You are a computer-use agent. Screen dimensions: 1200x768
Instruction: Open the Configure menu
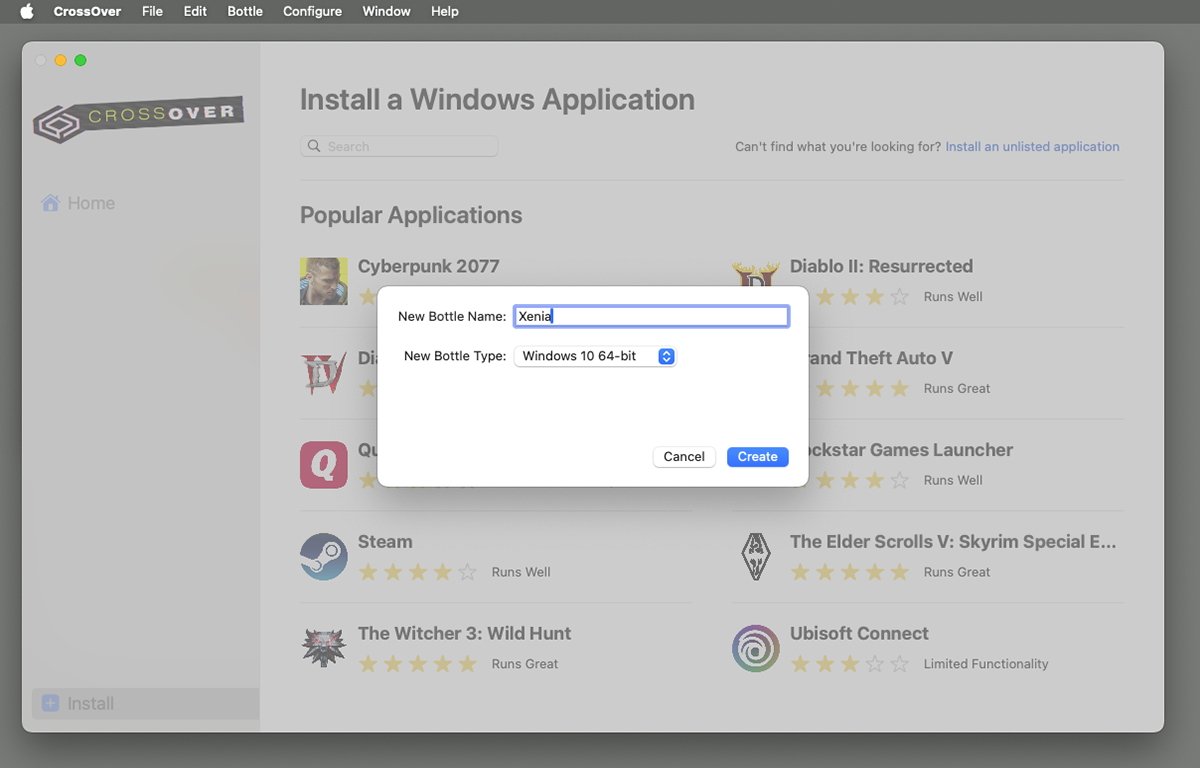point(312,11)
